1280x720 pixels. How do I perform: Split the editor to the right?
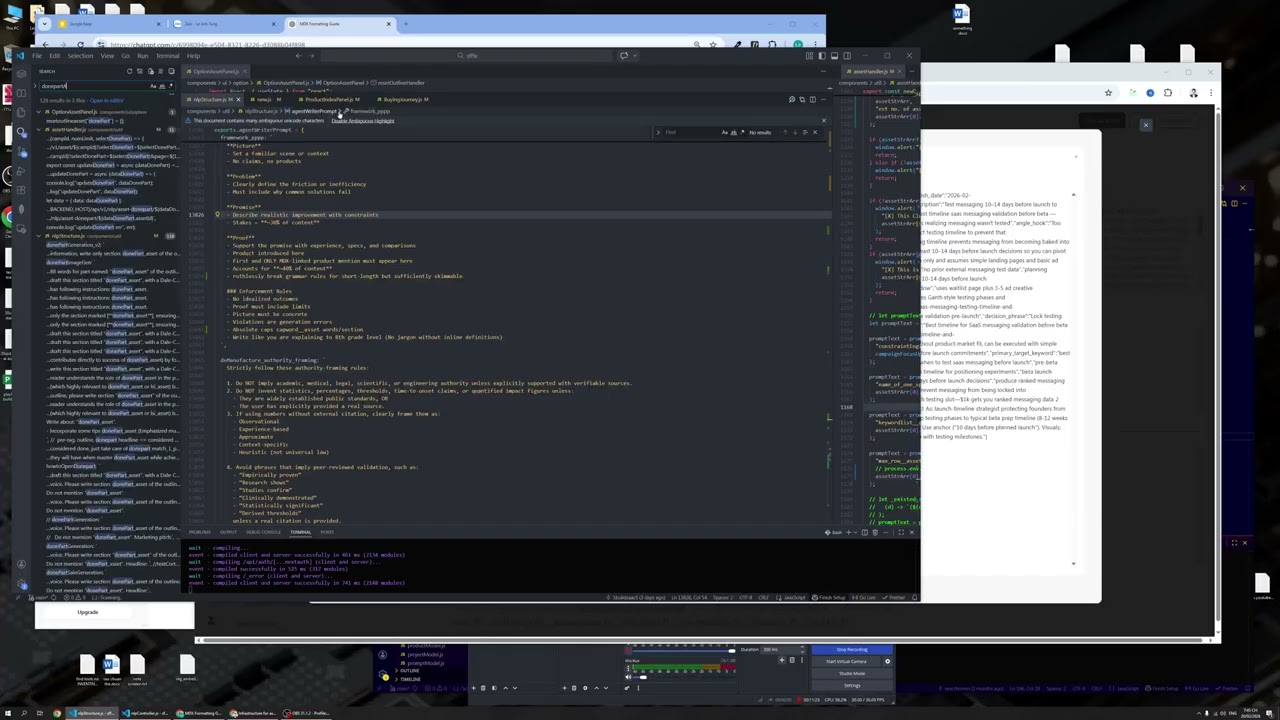coord(813,99)
